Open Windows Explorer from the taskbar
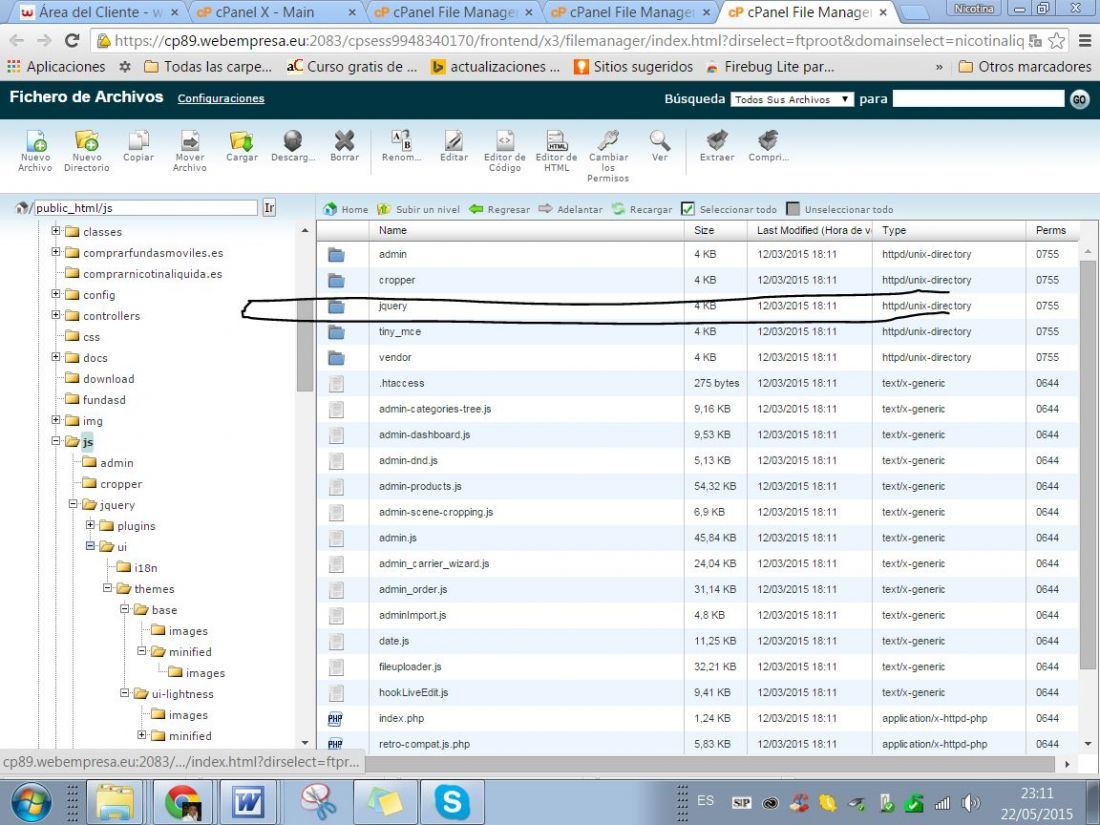Viewport: 1100px width, 825px height. point(115,801)
